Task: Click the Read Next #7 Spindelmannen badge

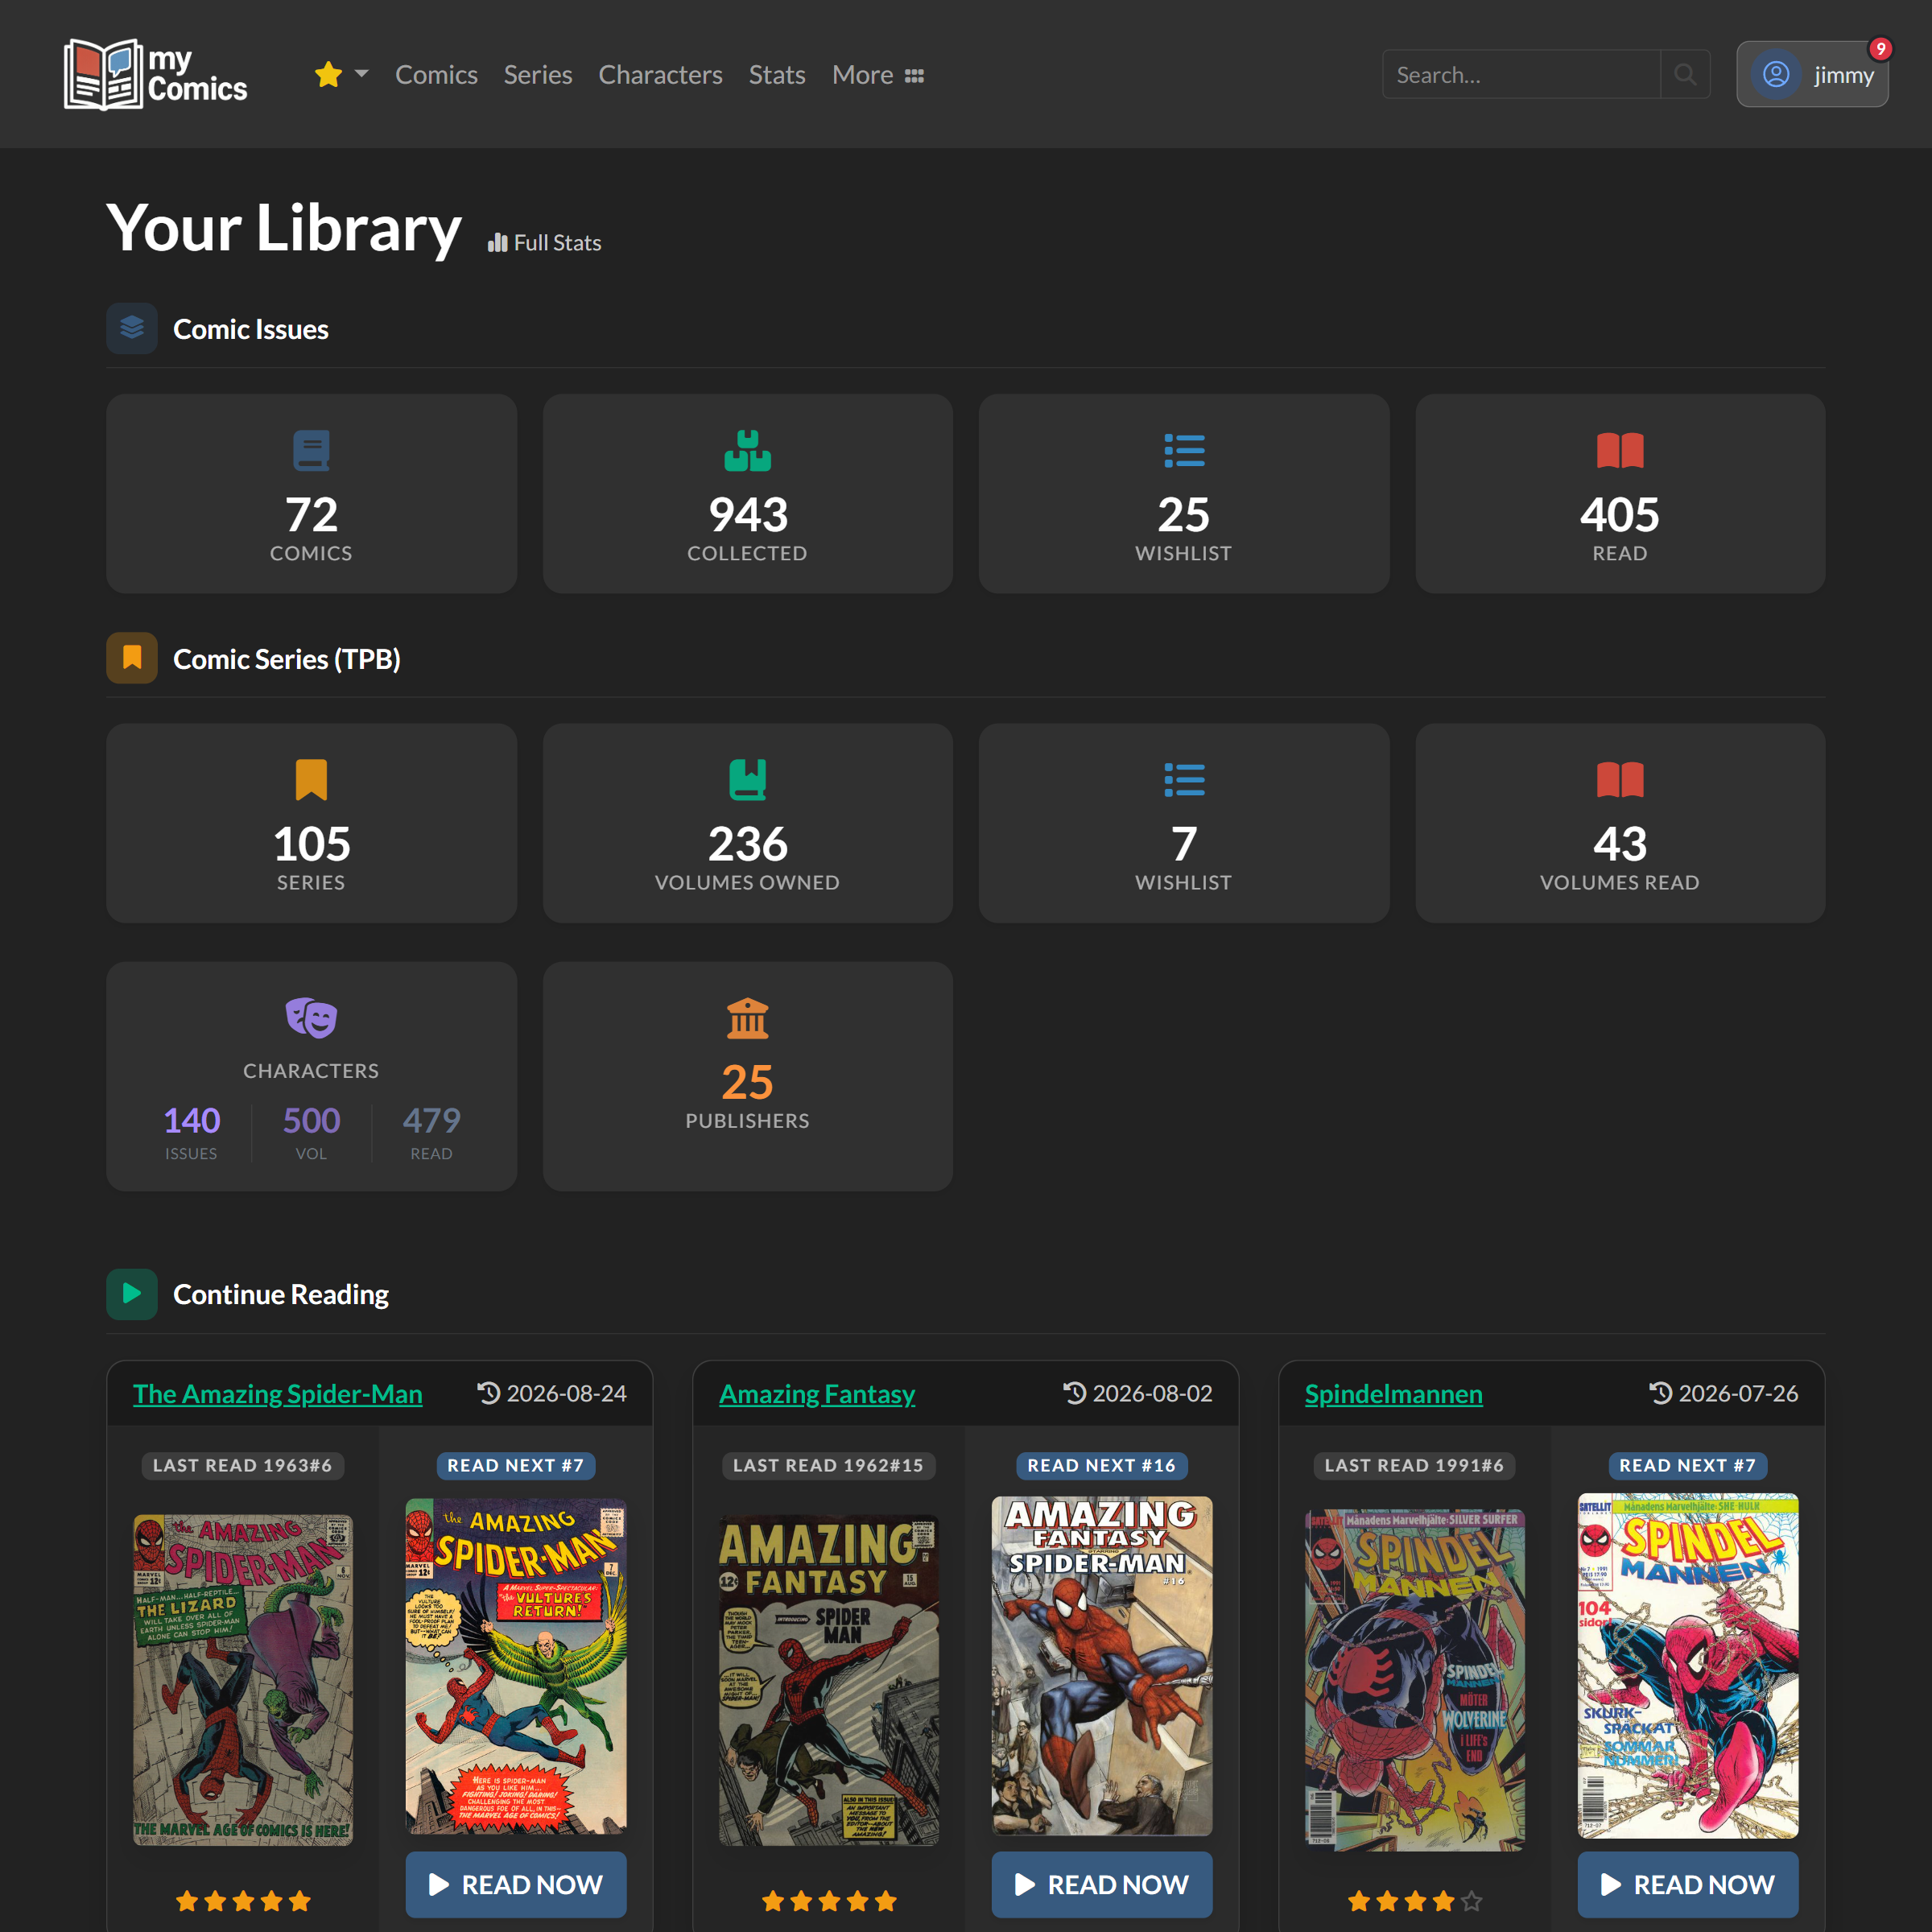Action: [1687, 1465]
